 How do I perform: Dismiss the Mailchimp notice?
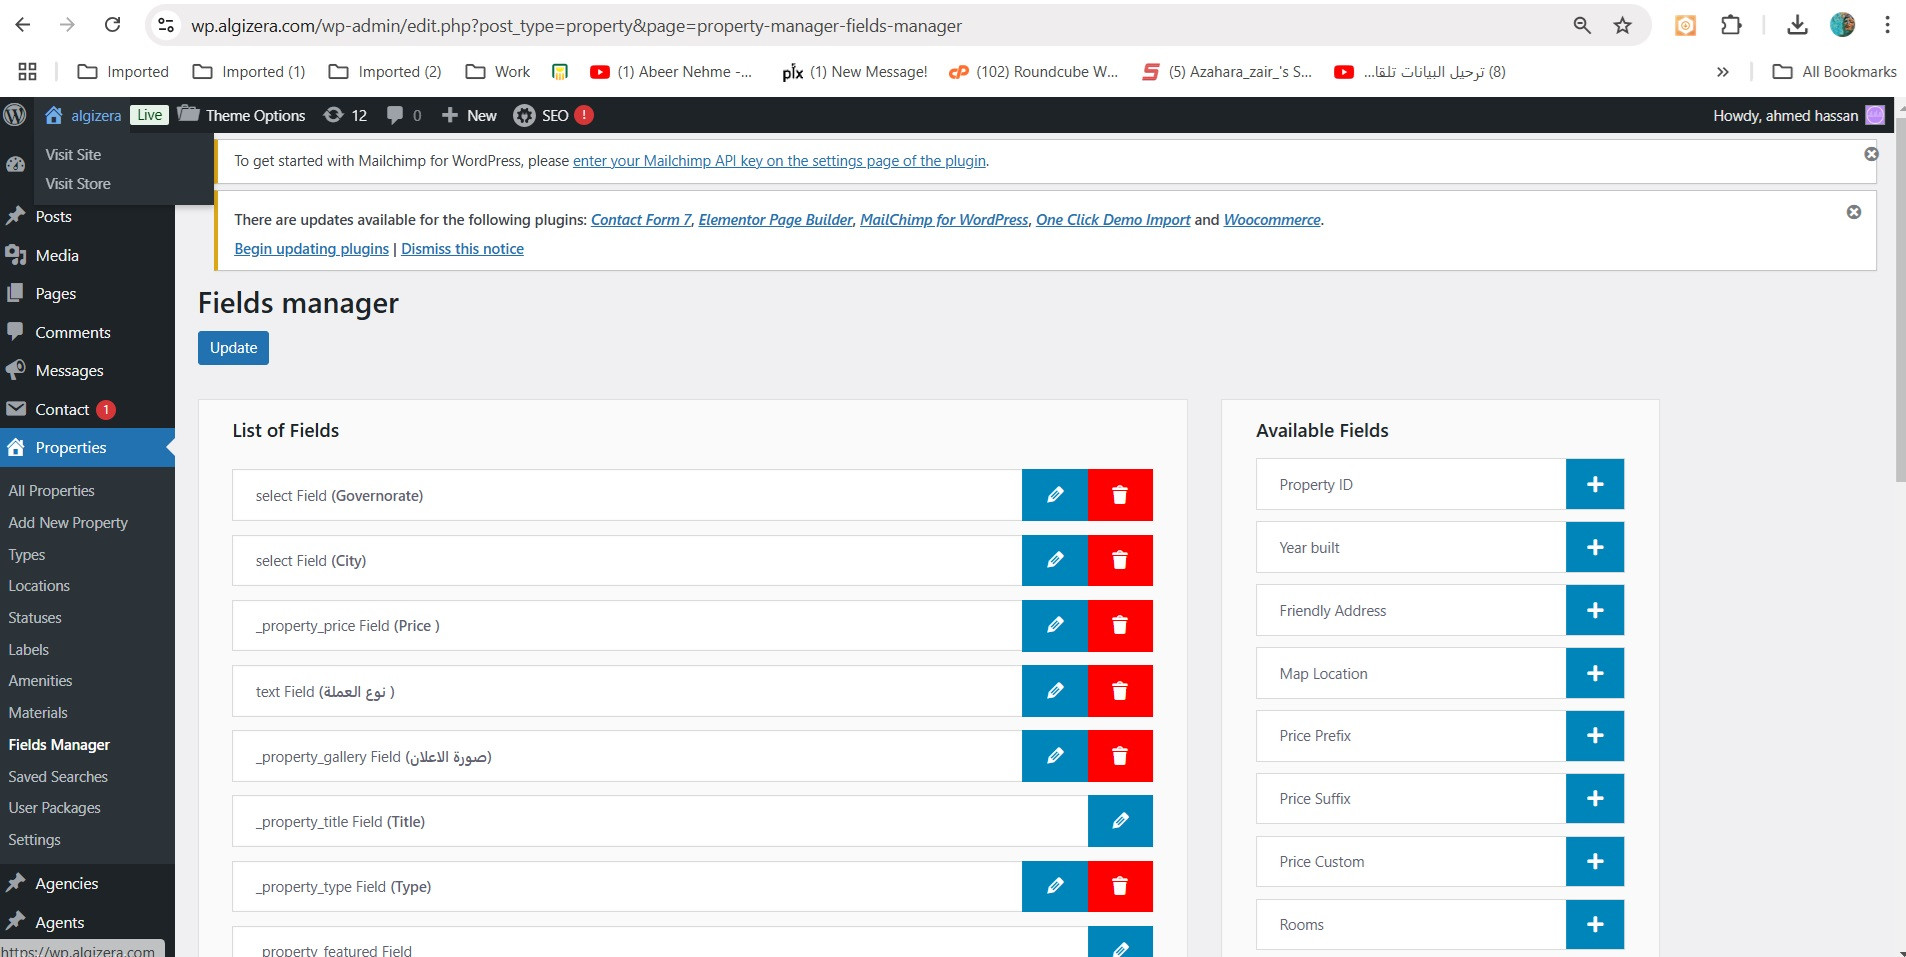click(x=1871, y=154)
